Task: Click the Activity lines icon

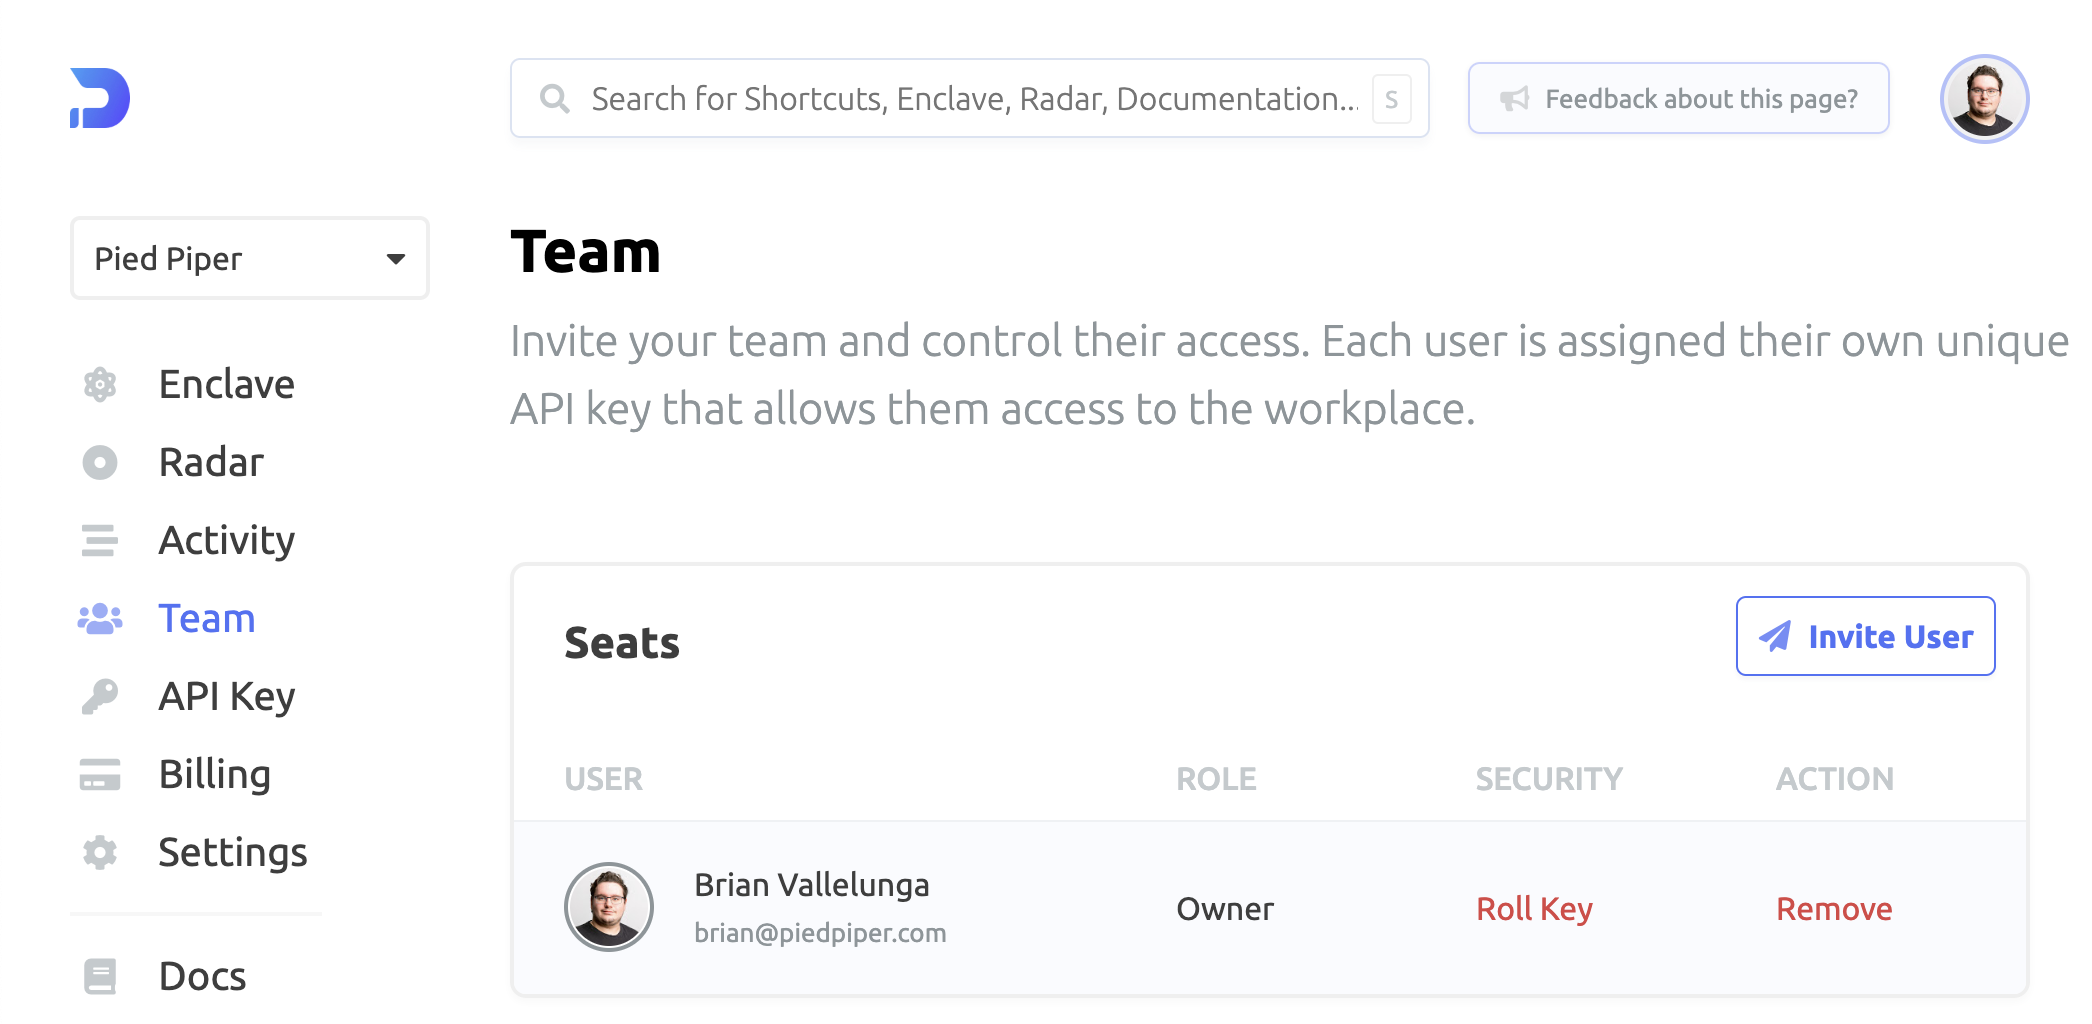Action: 100,540
